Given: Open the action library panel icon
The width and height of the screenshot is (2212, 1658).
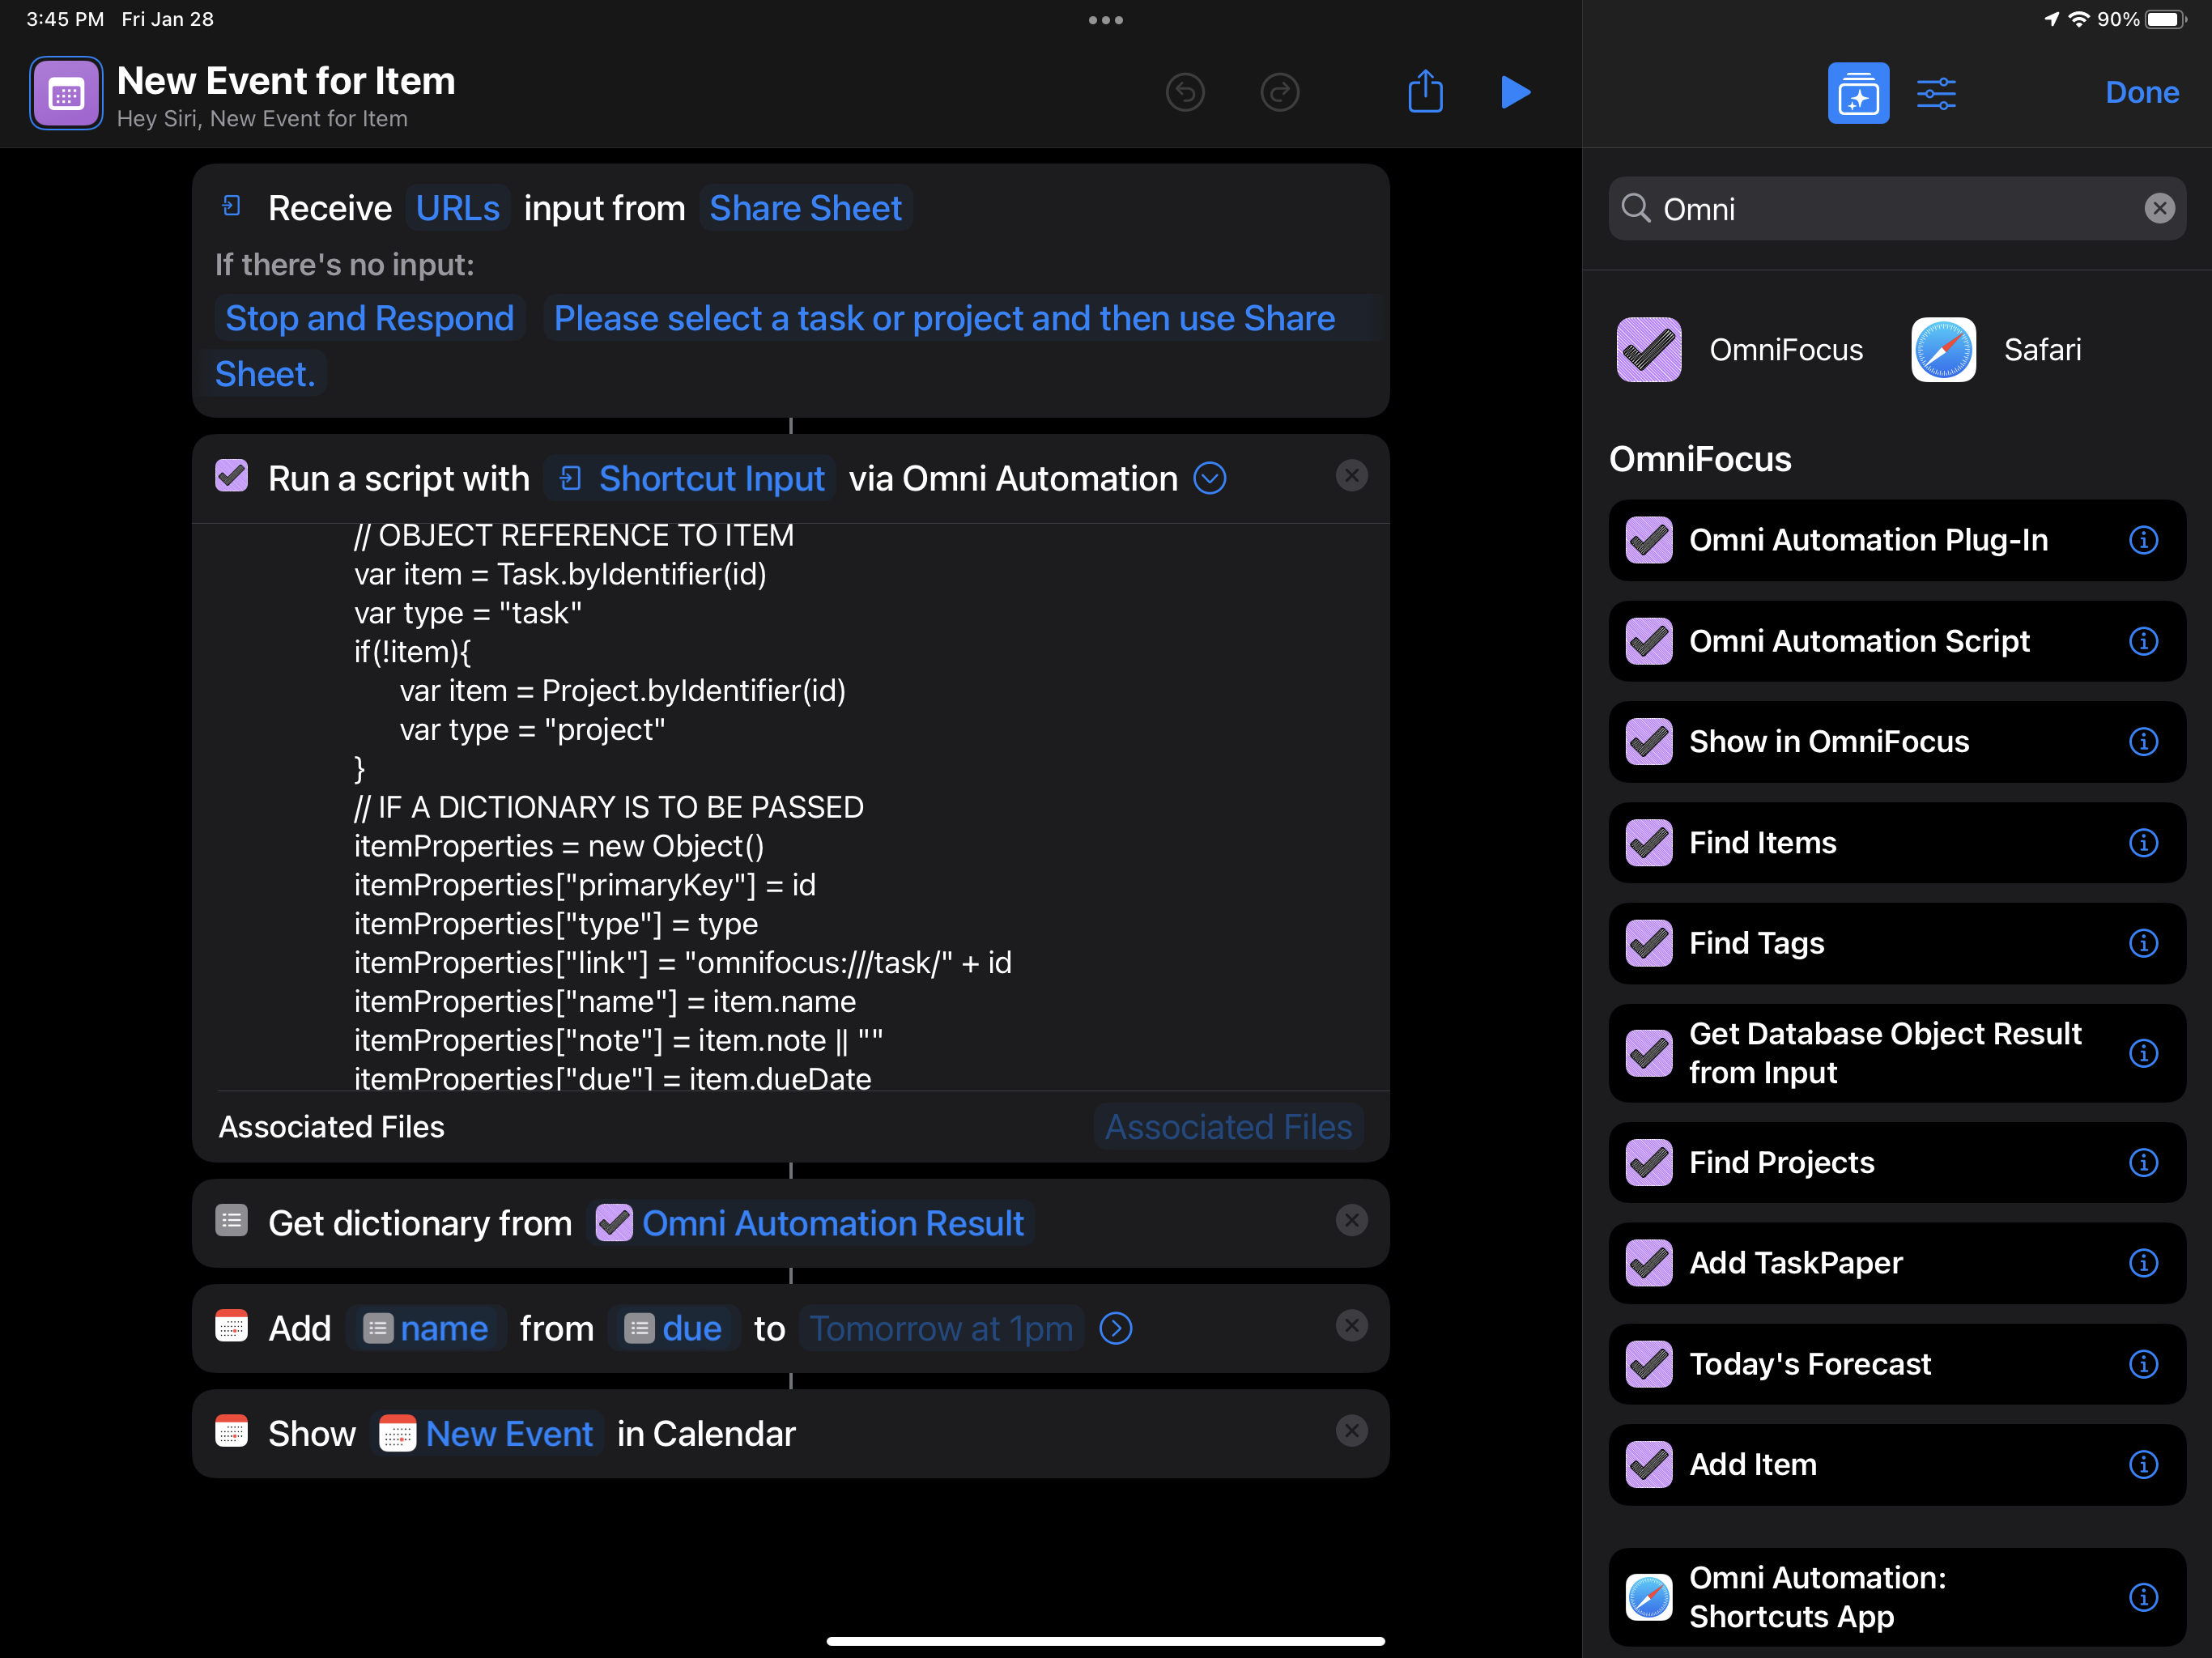Looking at the screenshot, I should pyautogui.click(x=1857, y=93).
